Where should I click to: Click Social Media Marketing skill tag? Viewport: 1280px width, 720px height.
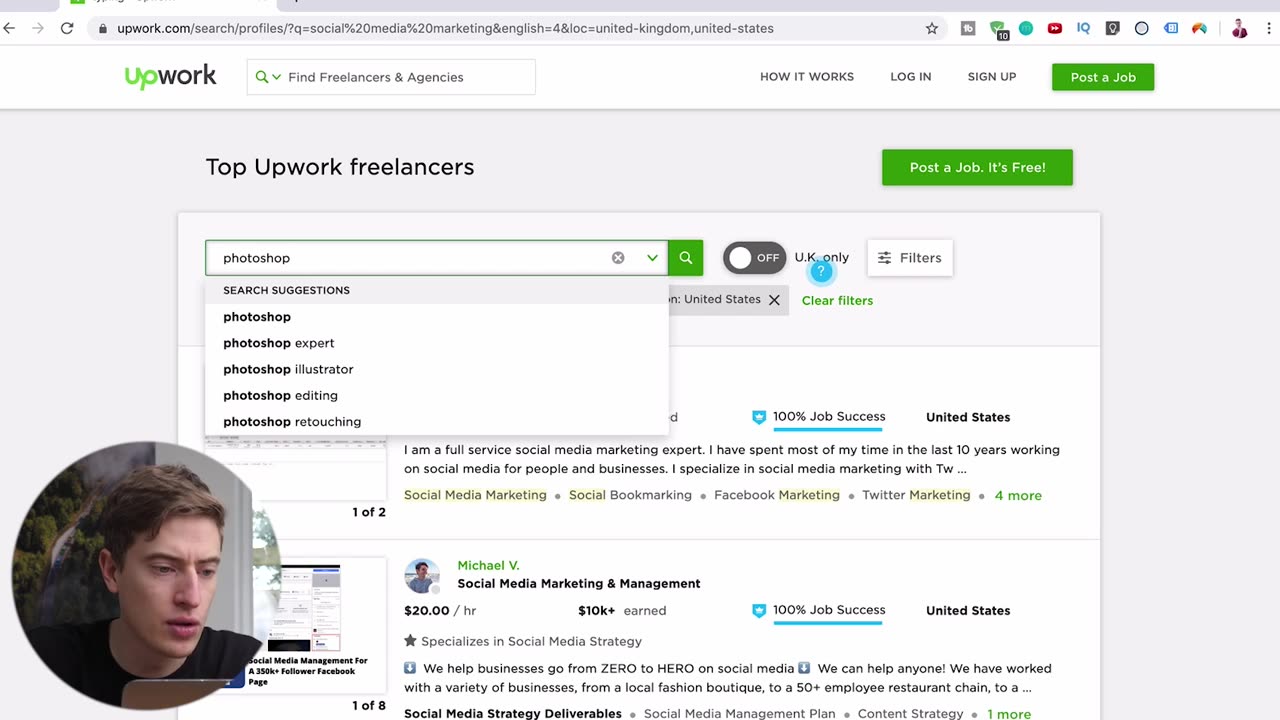[475, 495]
